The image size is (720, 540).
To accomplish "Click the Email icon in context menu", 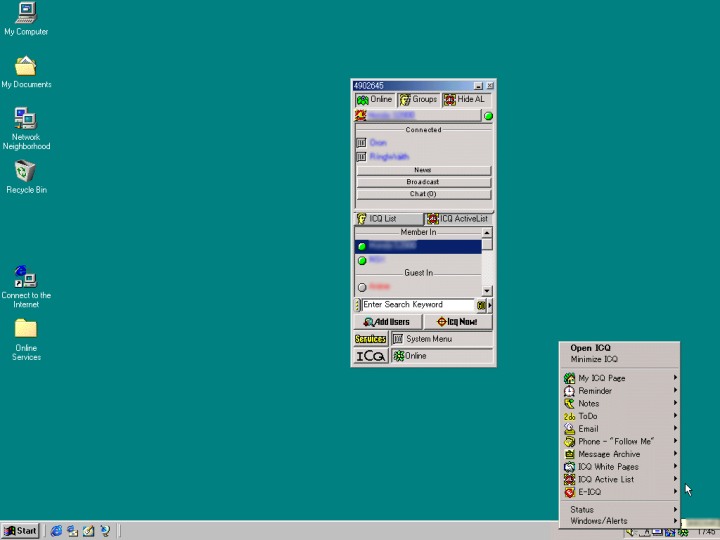I will click(569, 429).
